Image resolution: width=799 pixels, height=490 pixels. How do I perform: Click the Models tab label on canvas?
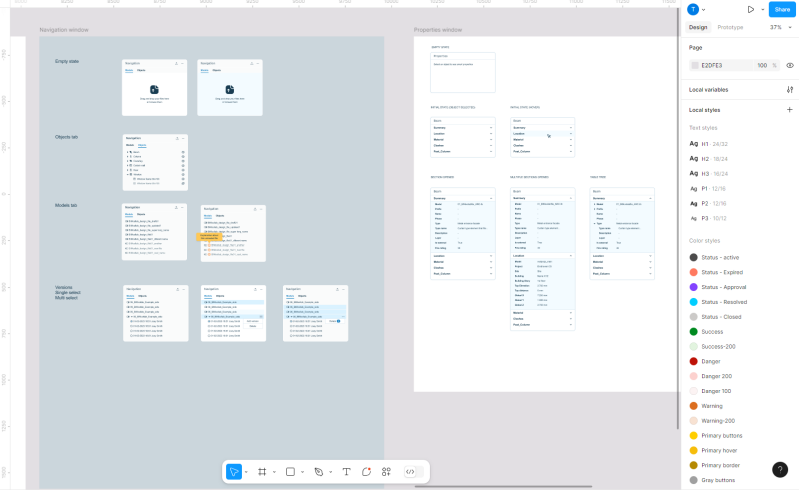(x=66, y=205)
